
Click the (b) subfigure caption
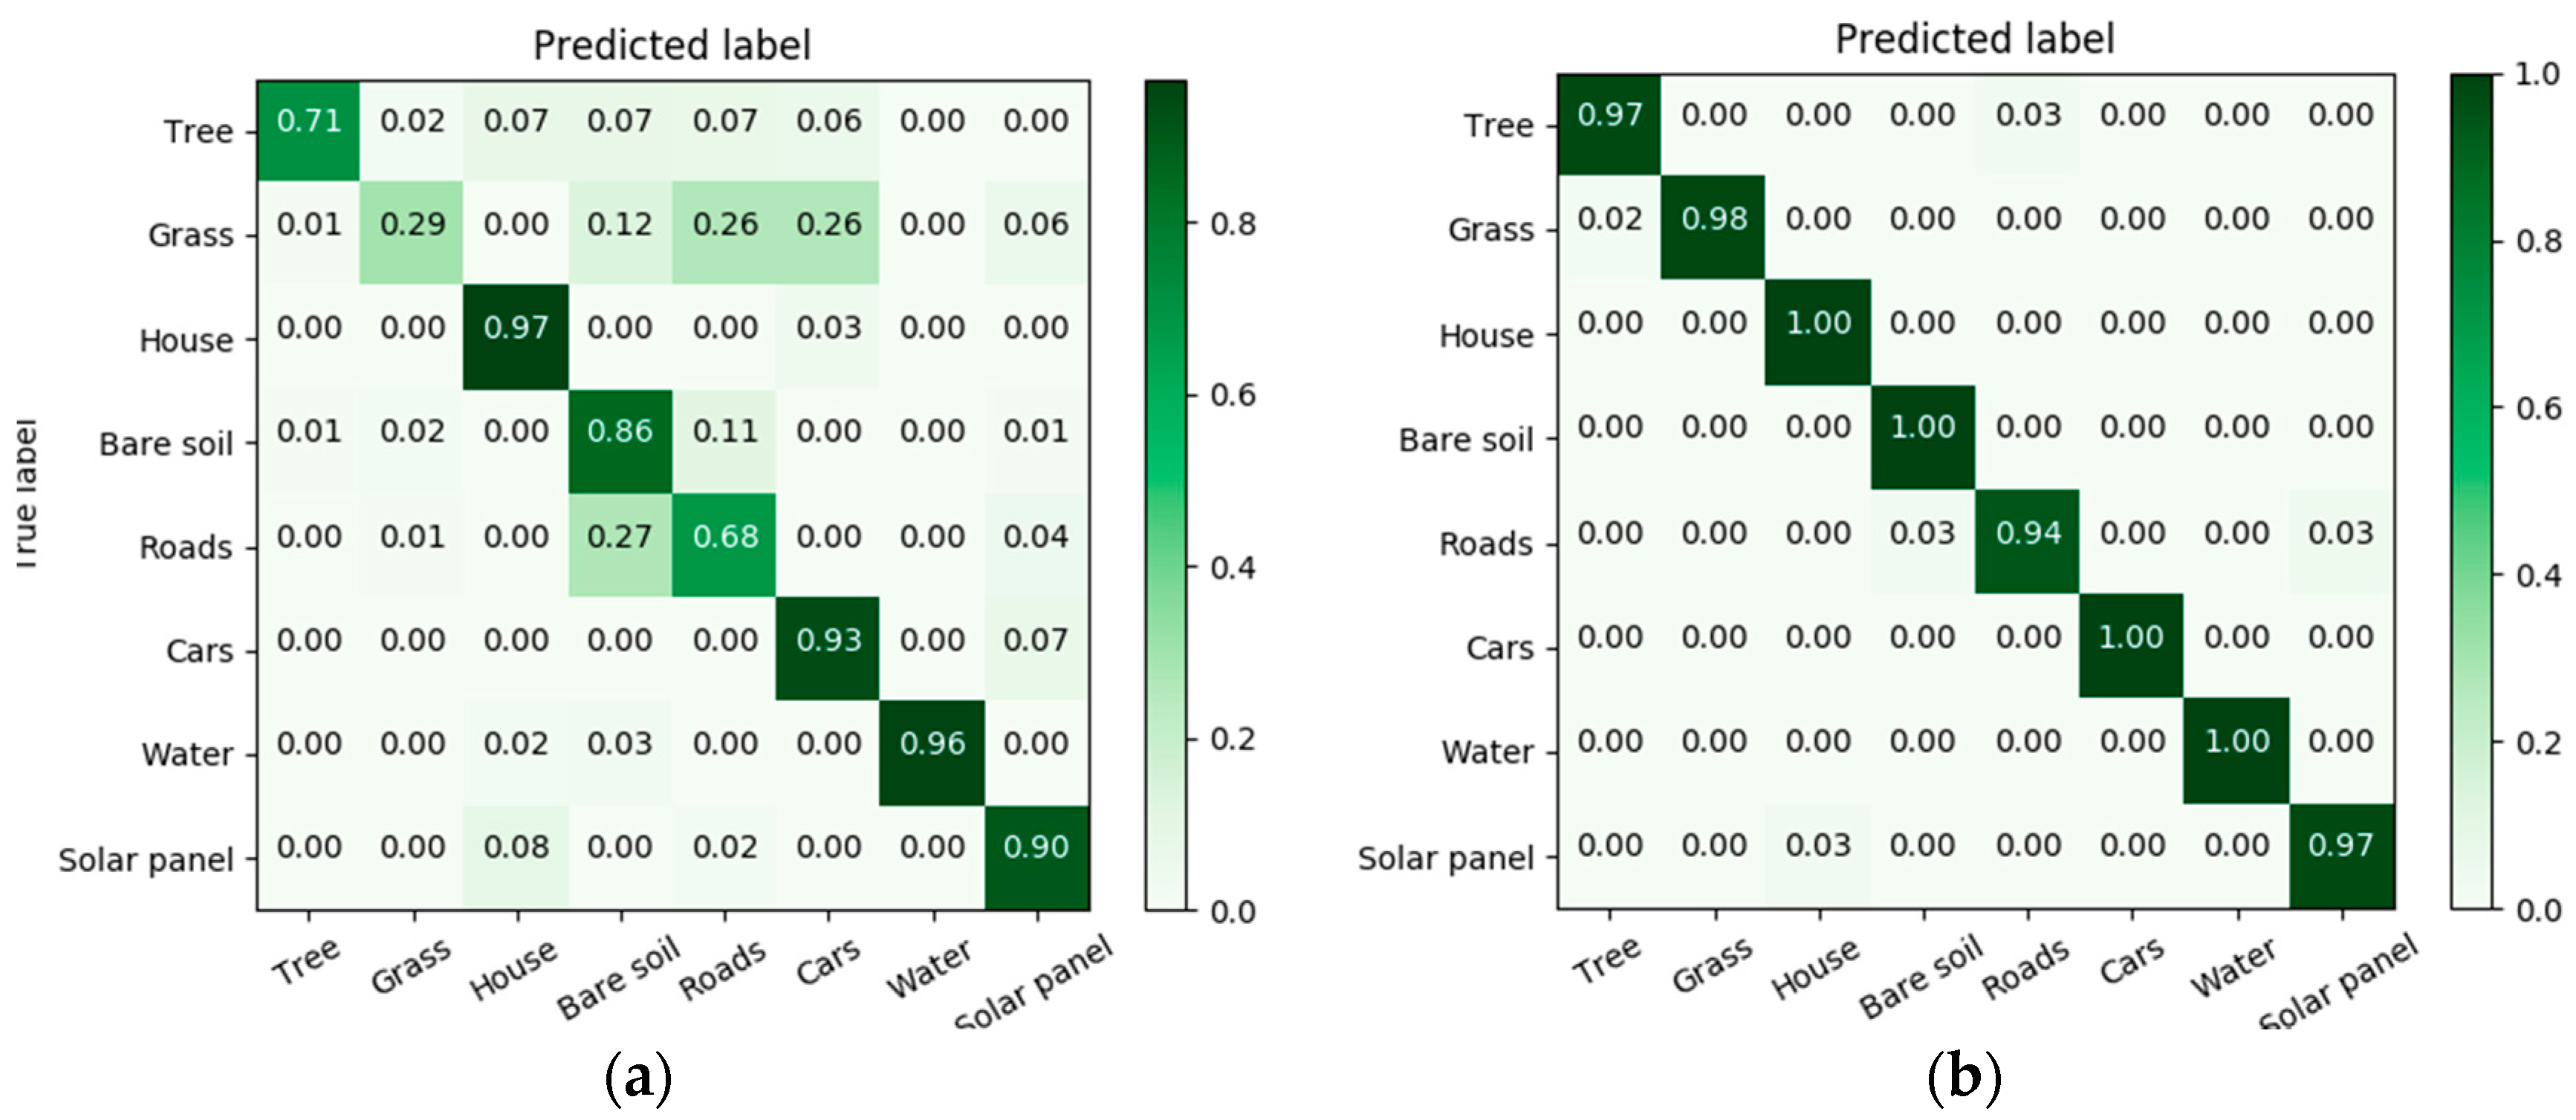point(1964,1078)
